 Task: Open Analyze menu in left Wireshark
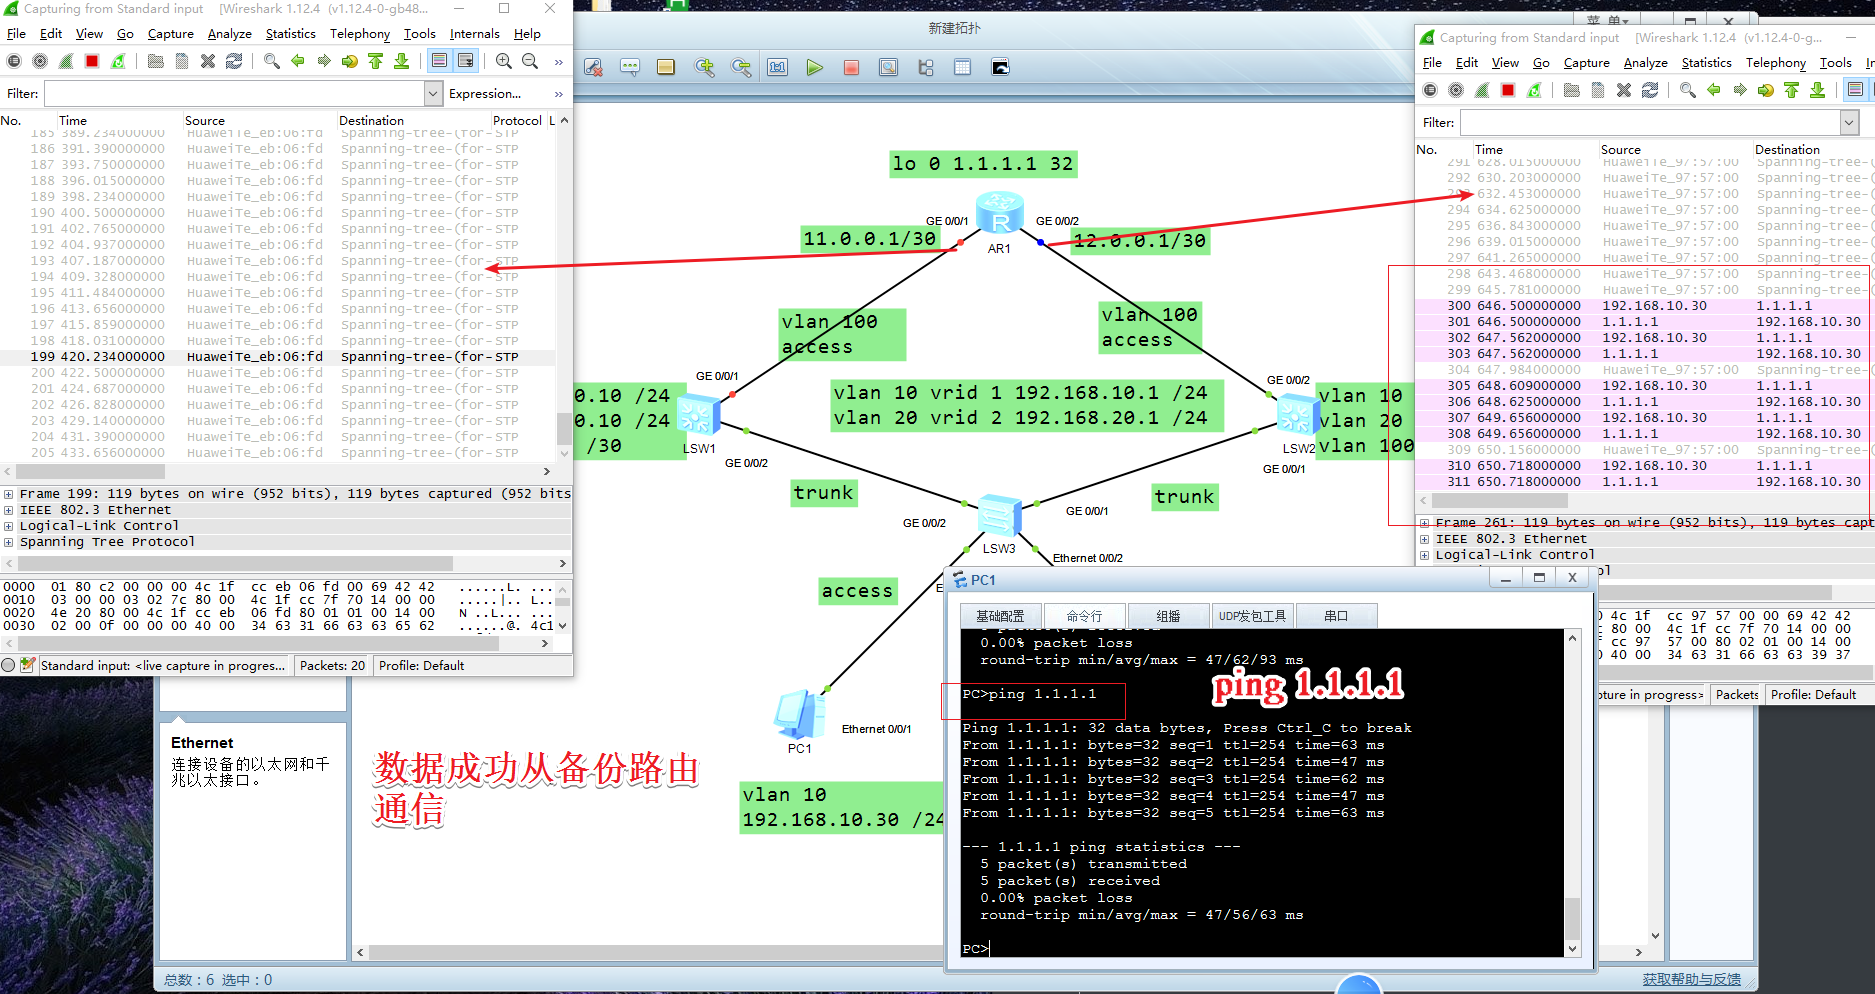point(230,33)
